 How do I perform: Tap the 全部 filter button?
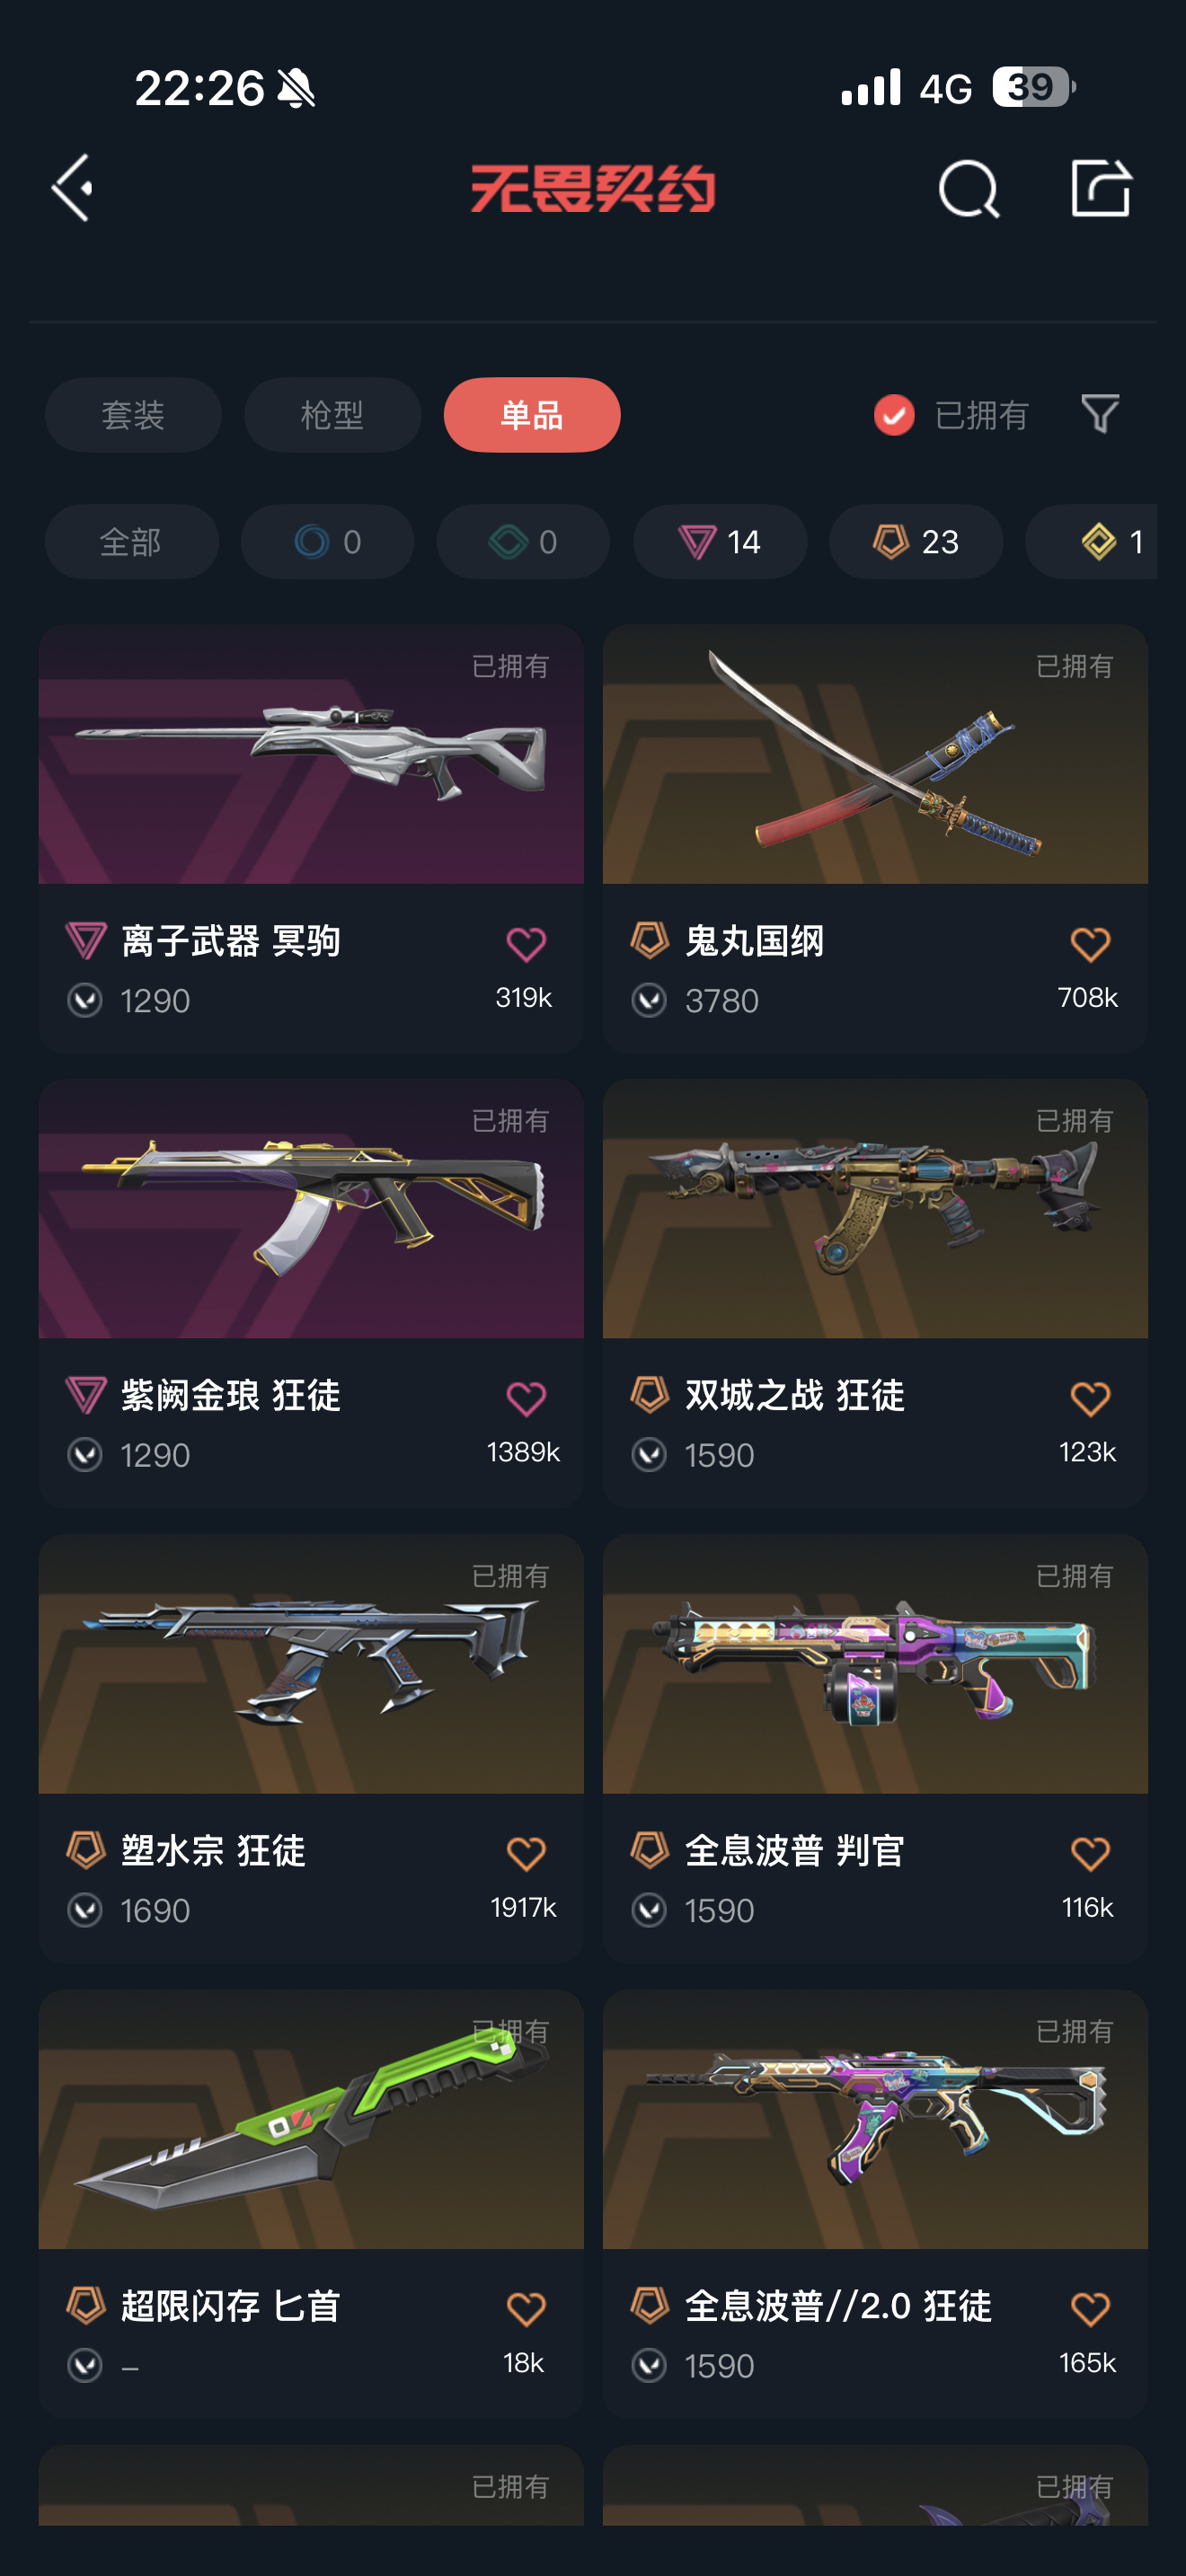pyautogui.click(x=131, y=542)
